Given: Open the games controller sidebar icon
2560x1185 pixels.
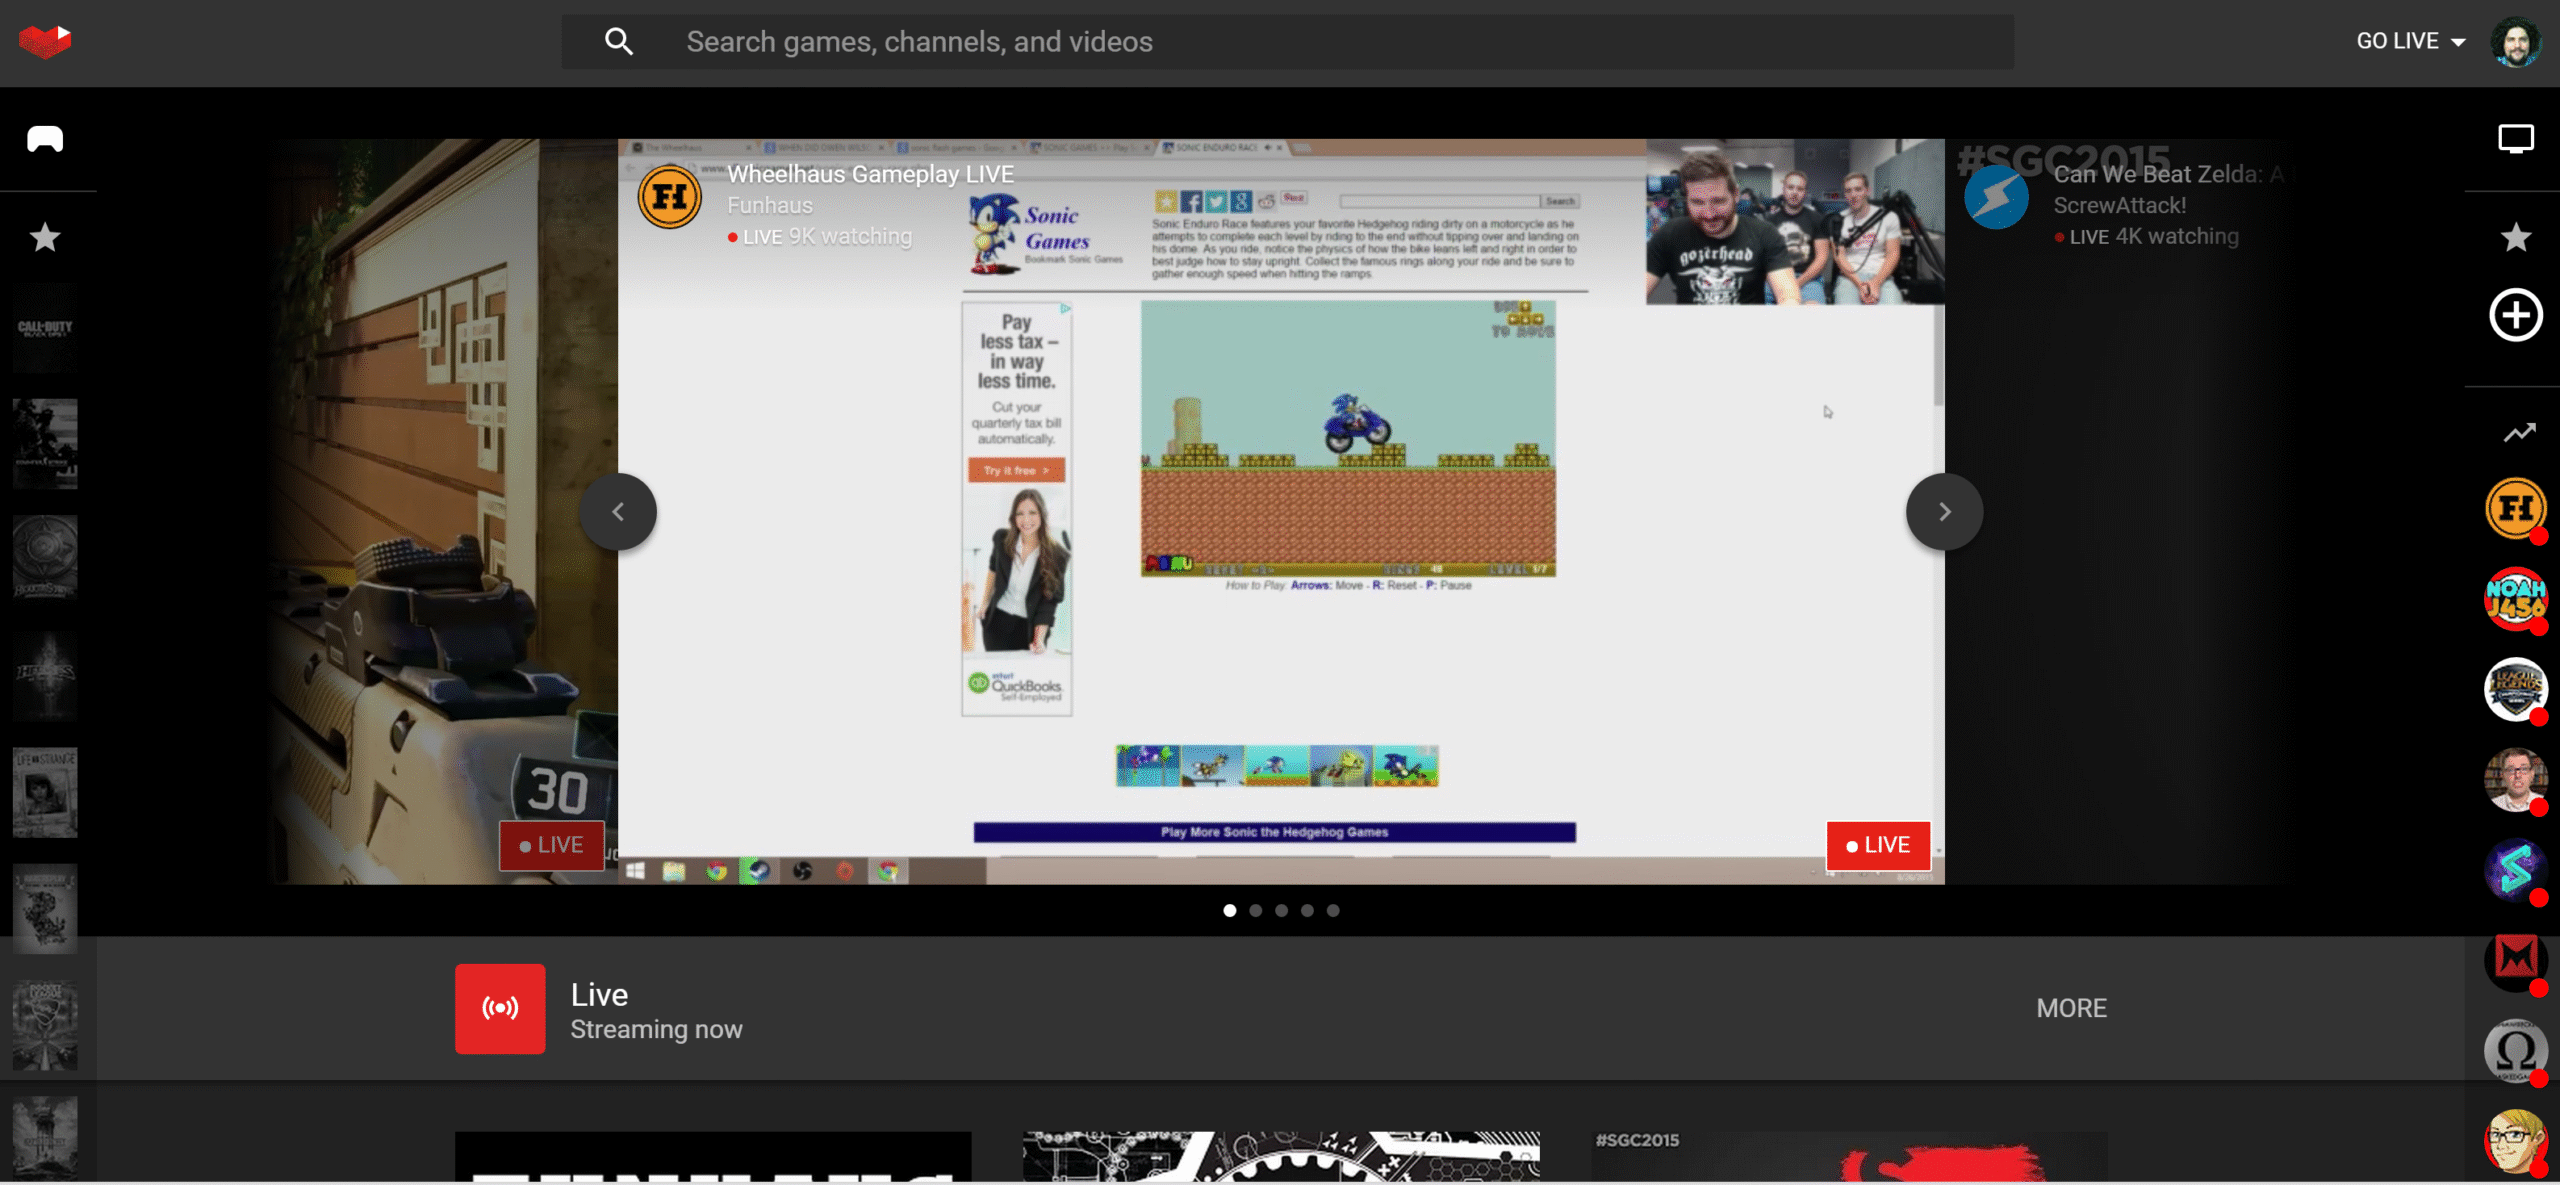Looking at the screenshot, I should pyautogui.click(x=45, y=139).
